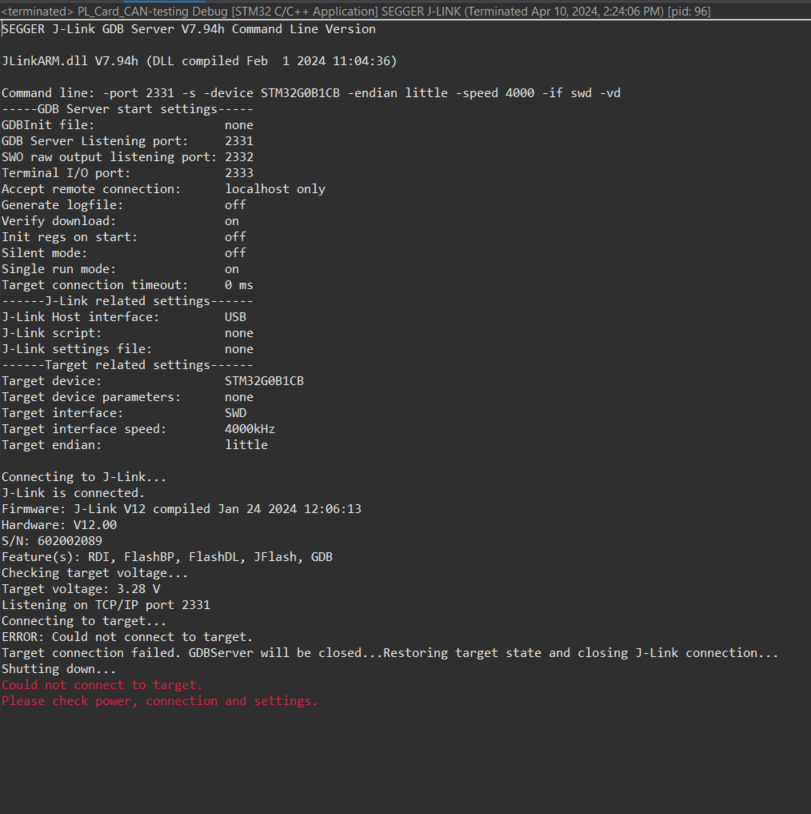811x814 pixels.
Task: Click the 'SWO raw output listening port' line
Action: 127,157
